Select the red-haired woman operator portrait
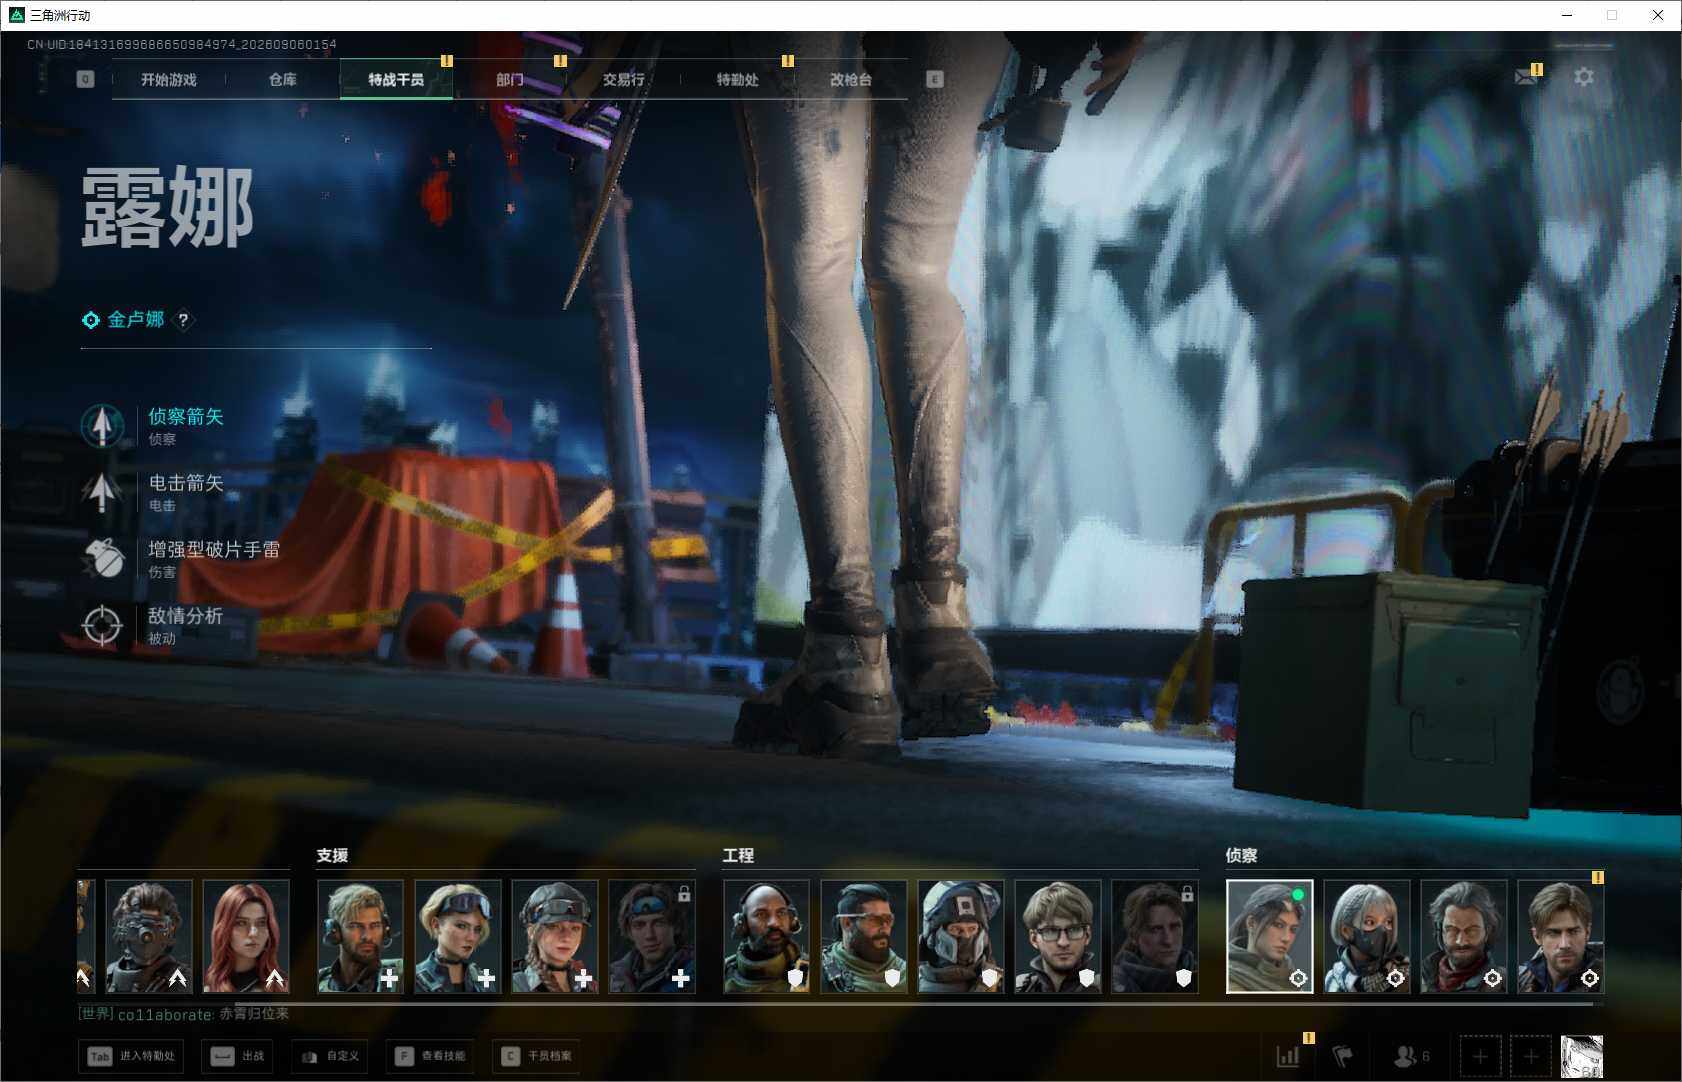Screen dimensions: 1682x1082 (246, 936)
